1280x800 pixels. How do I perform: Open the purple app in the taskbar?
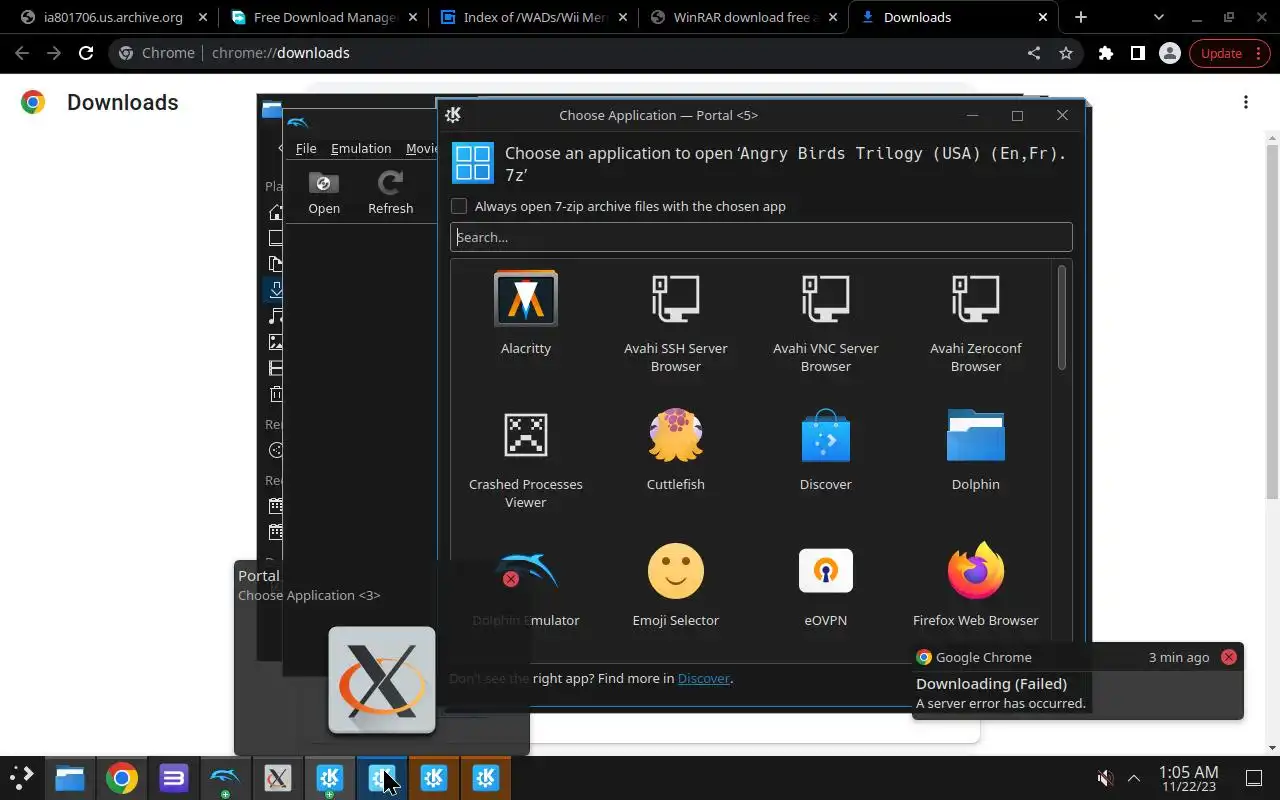pyautogui.click(x=174, y=778)
